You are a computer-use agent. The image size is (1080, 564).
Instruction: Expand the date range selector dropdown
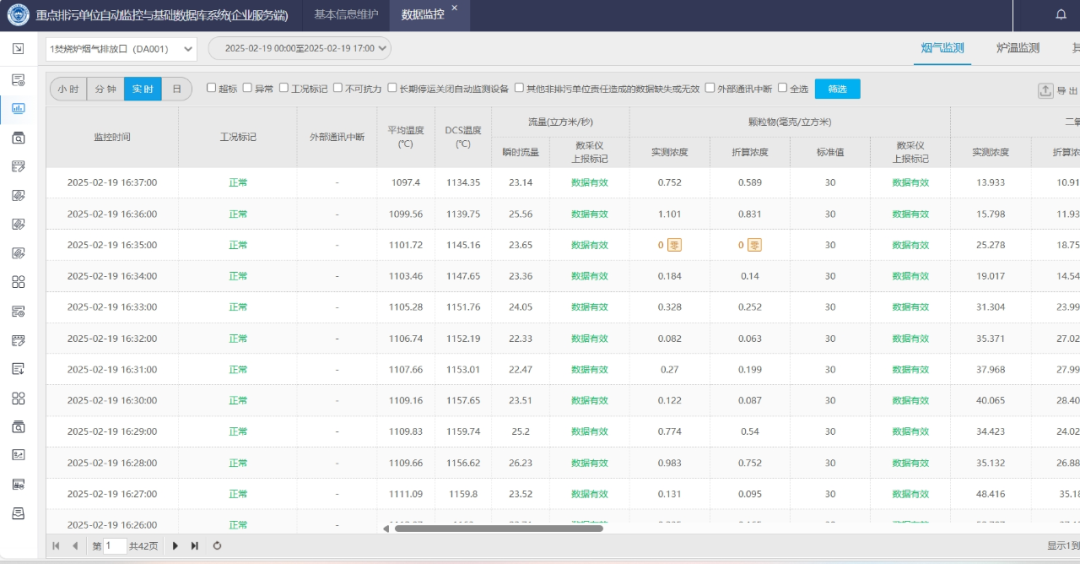[299, 48]
